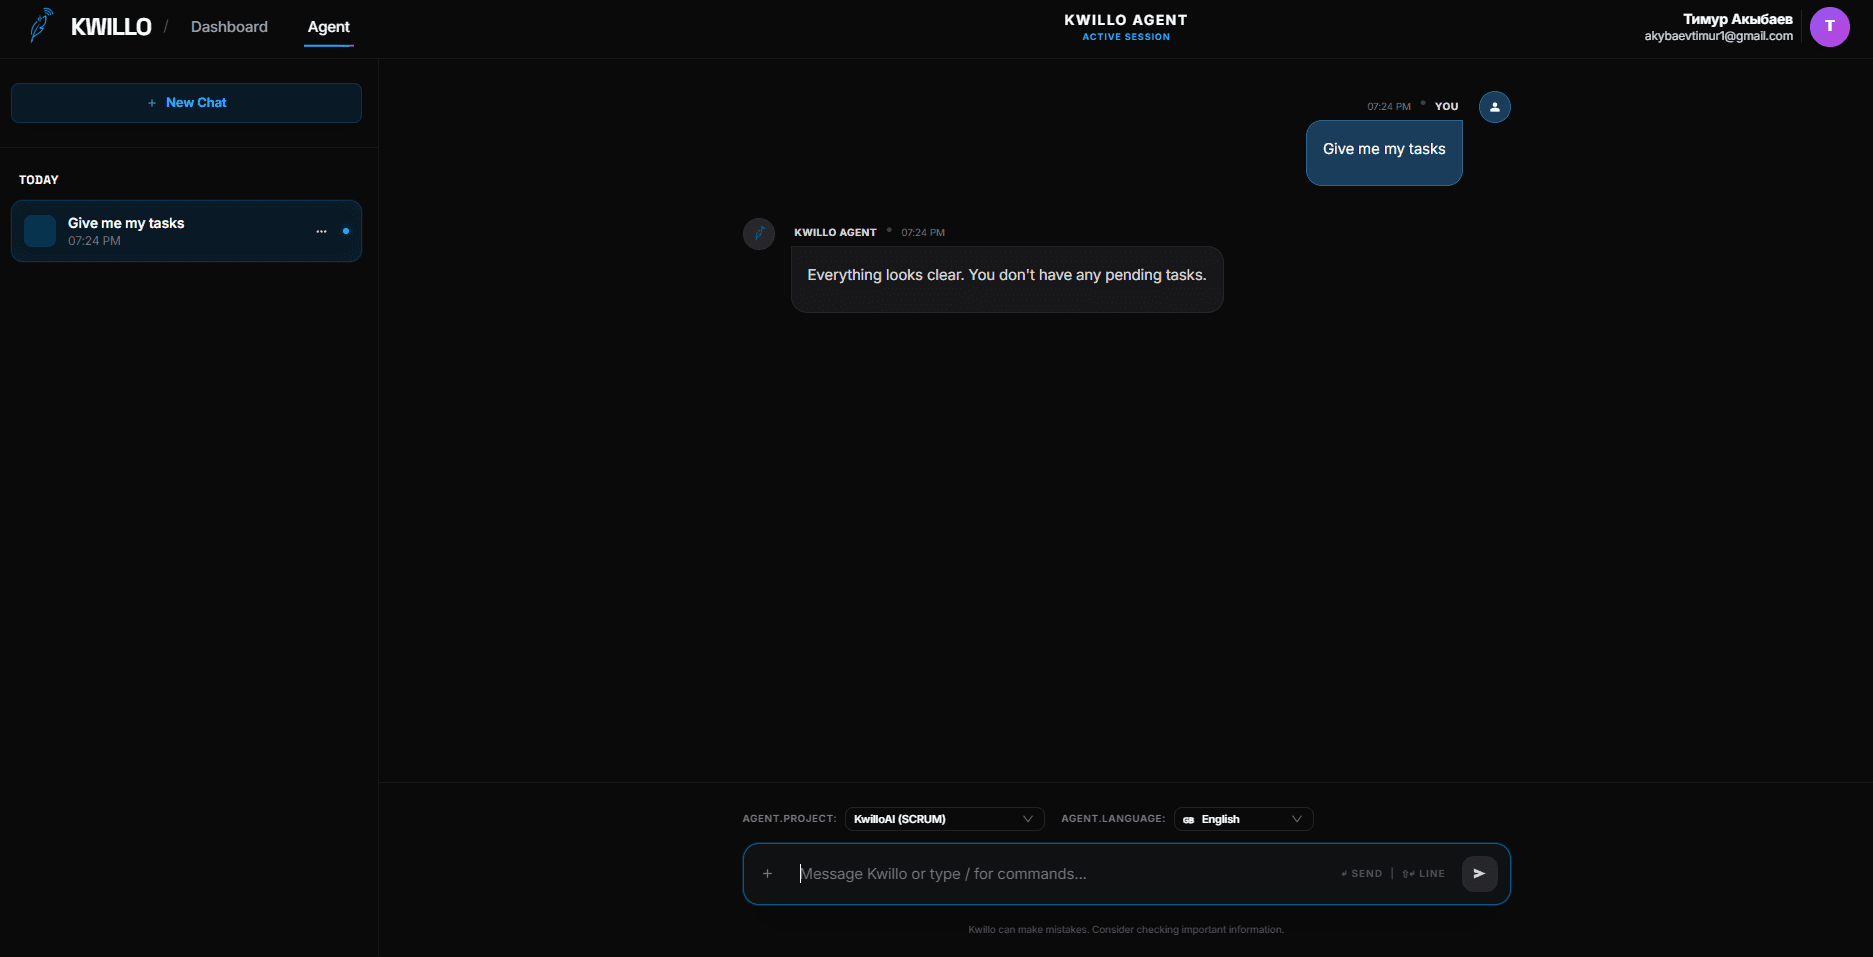Click the Kwillo parrot logo
The image size is (1873, 957).
40,24
